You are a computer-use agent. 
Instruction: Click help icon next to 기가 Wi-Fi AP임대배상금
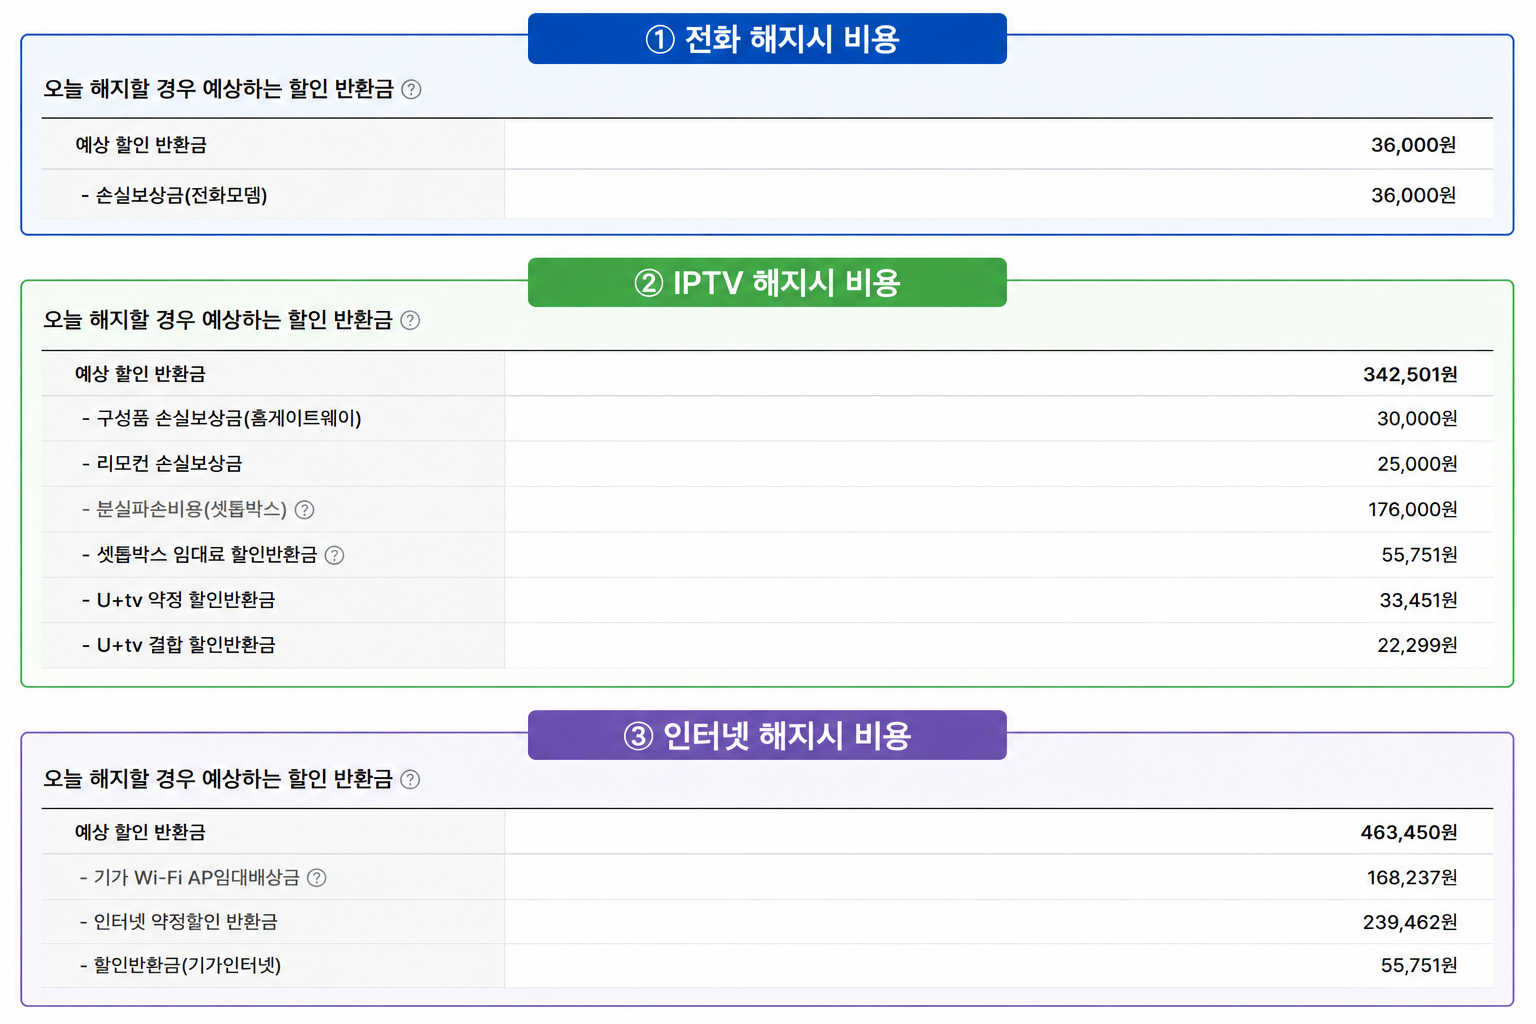tap(317, 878)
